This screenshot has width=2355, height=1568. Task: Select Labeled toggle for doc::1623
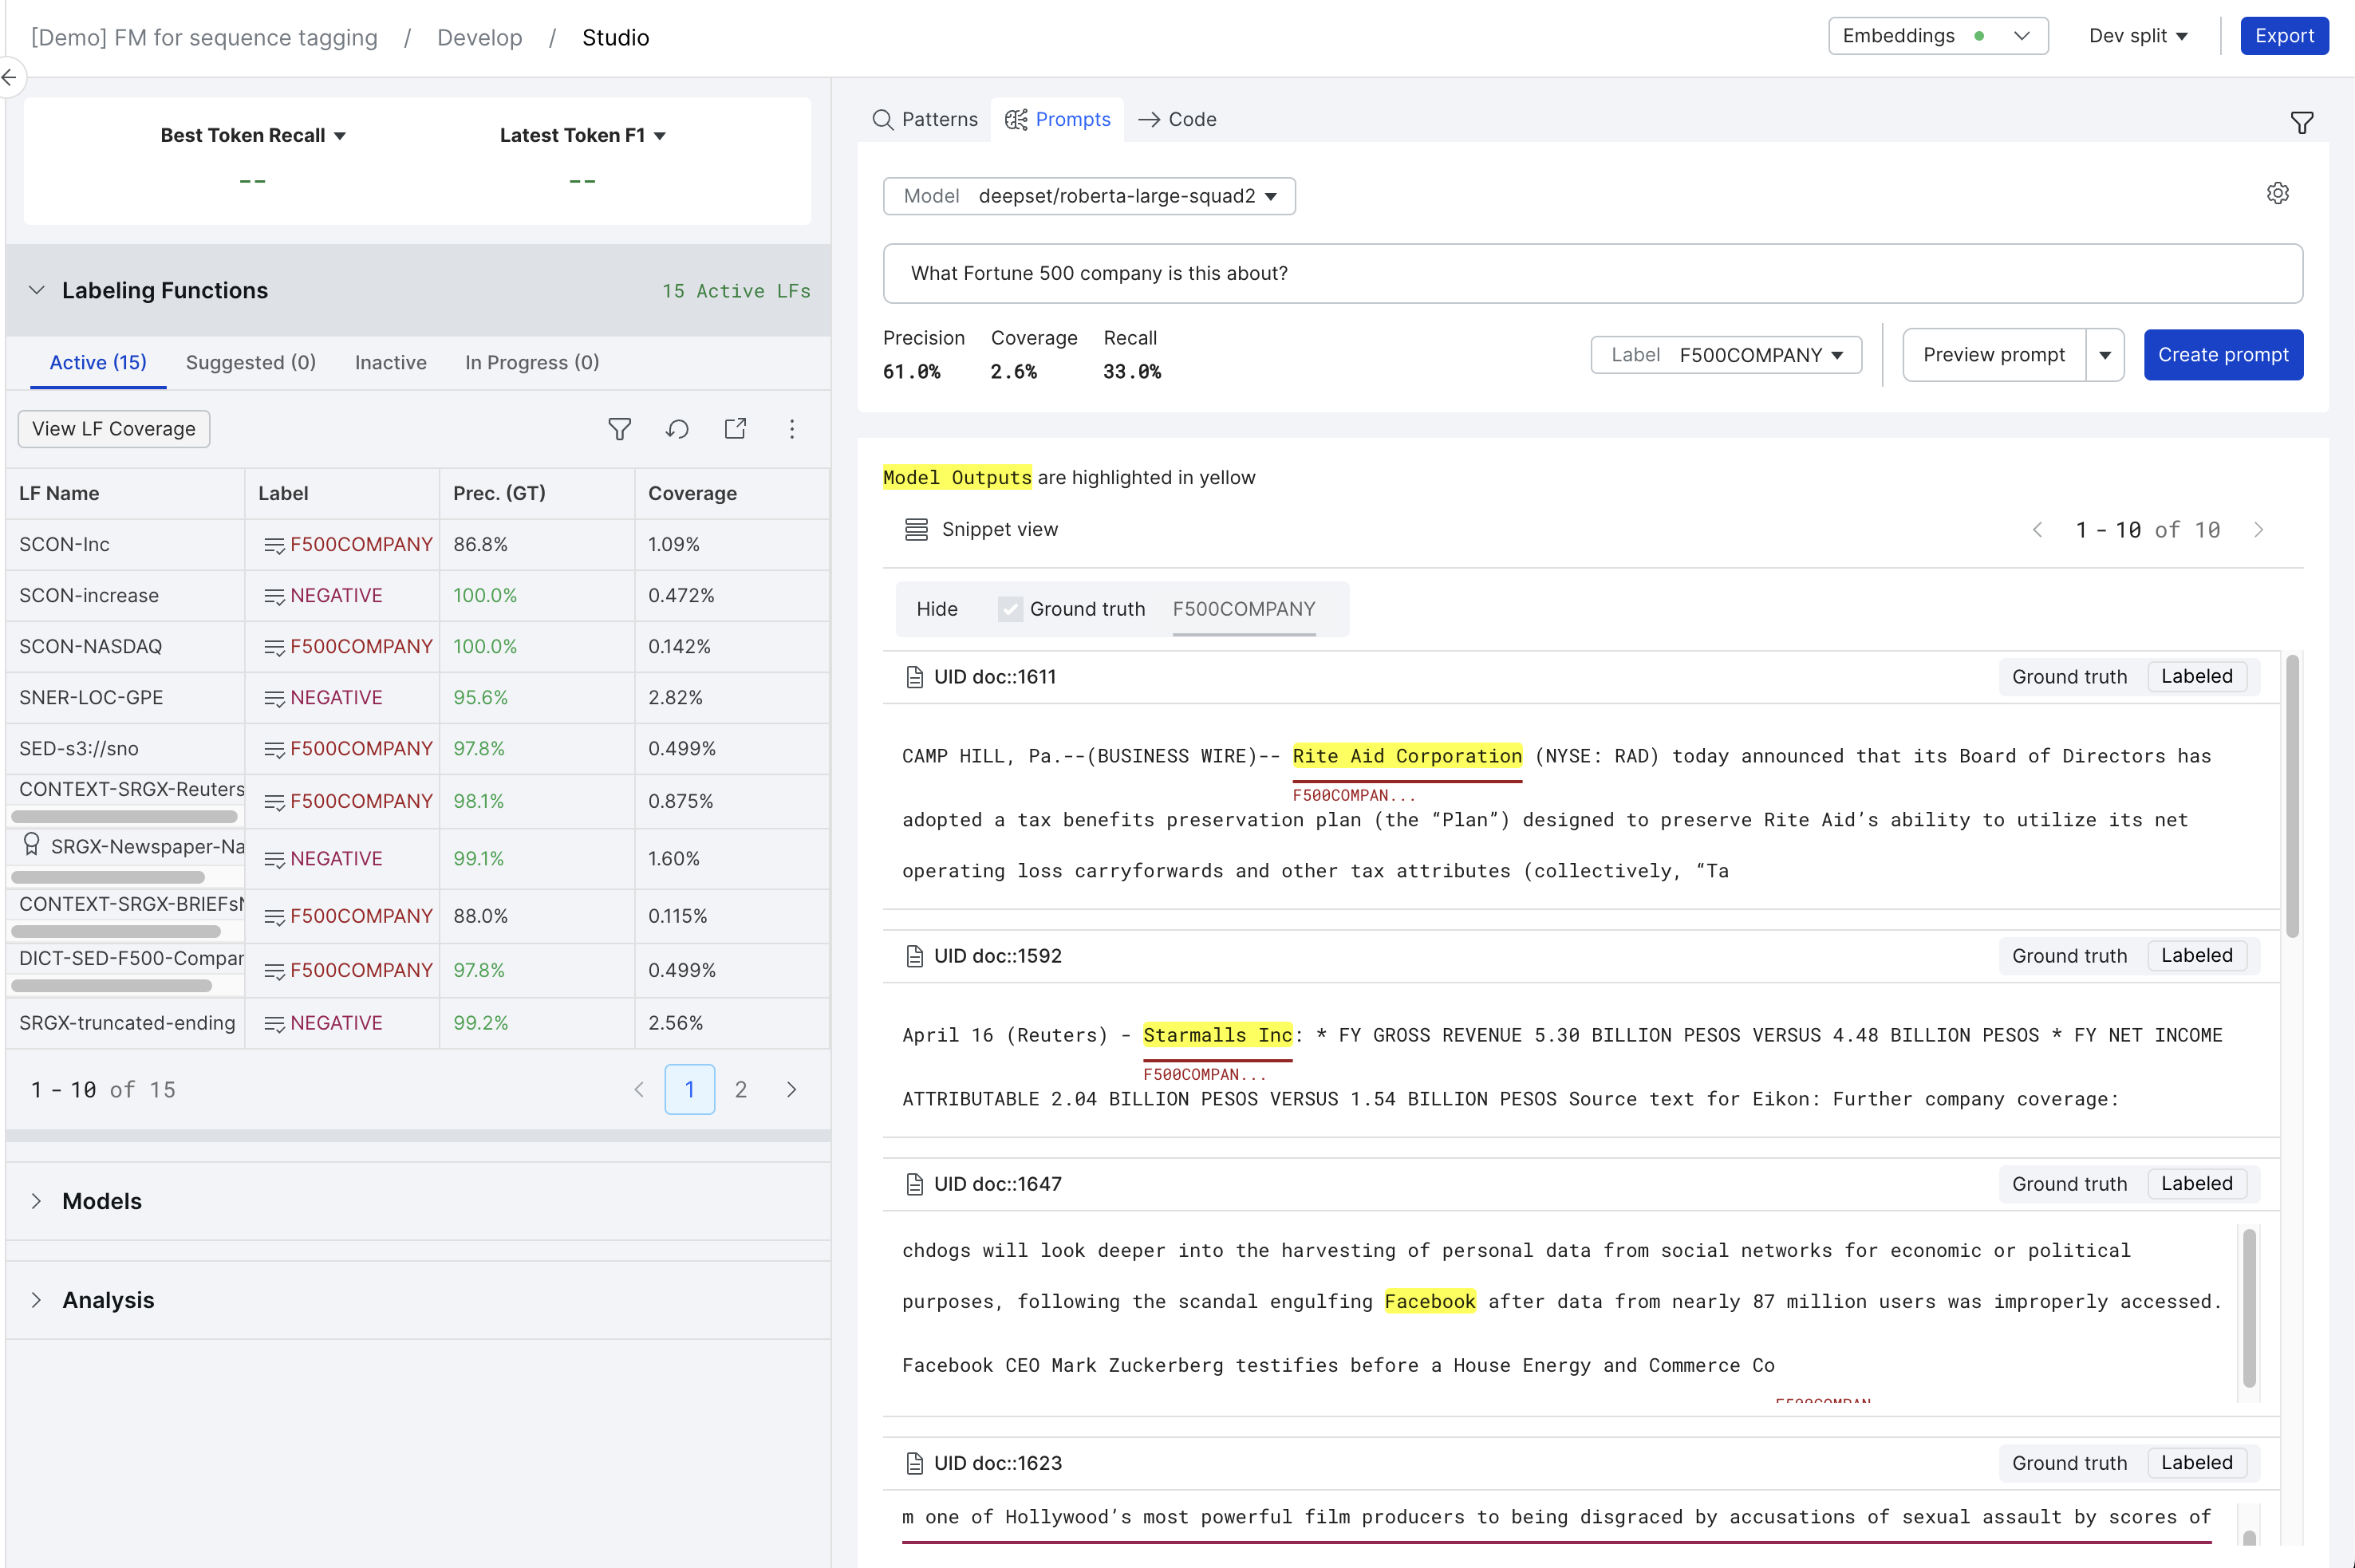[x=2196, y=1463]
